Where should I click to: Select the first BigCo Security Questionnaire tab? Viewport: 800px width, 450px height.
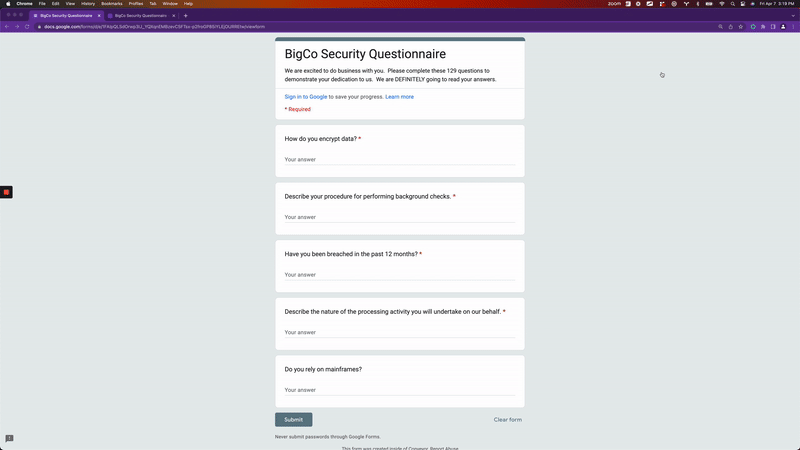tap(65, 16)
